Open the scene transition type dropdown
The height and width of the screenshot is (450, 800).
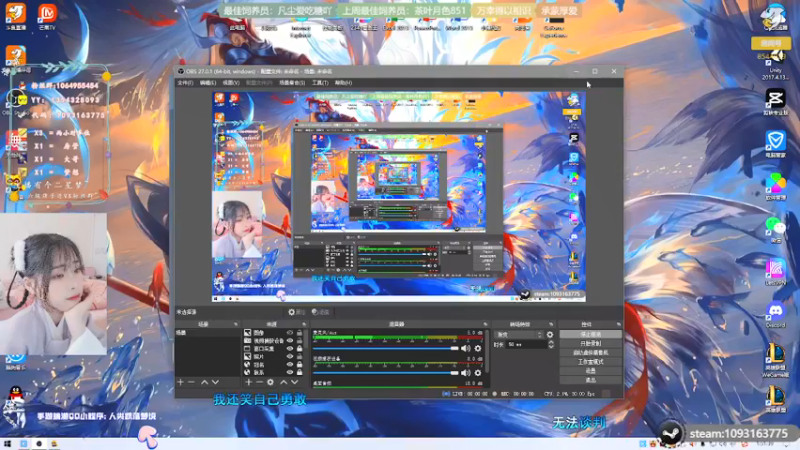point(519,335)
